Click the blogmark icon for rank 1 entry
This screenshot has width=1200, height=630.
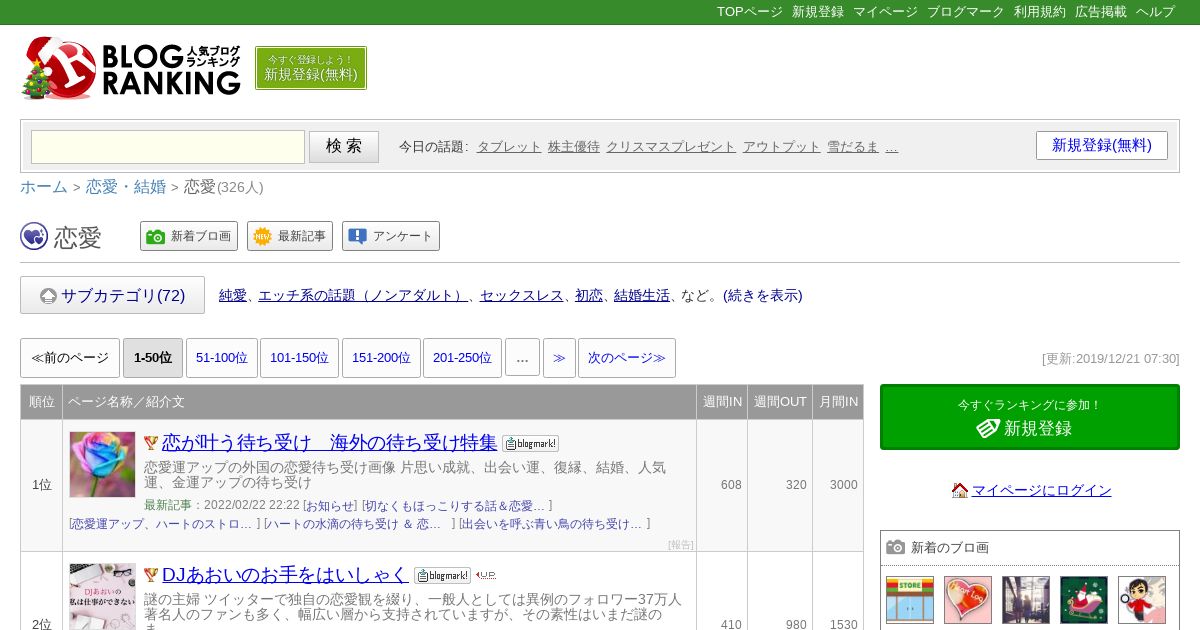530,443
